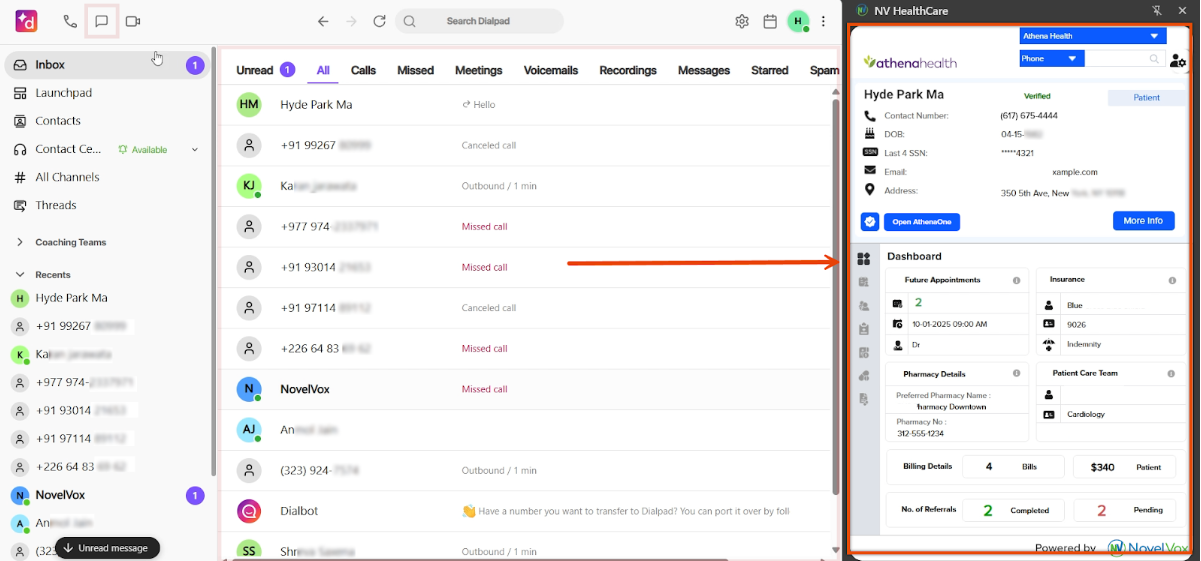
Task: Switch to the Meetings tab
Action: point(479,70)
